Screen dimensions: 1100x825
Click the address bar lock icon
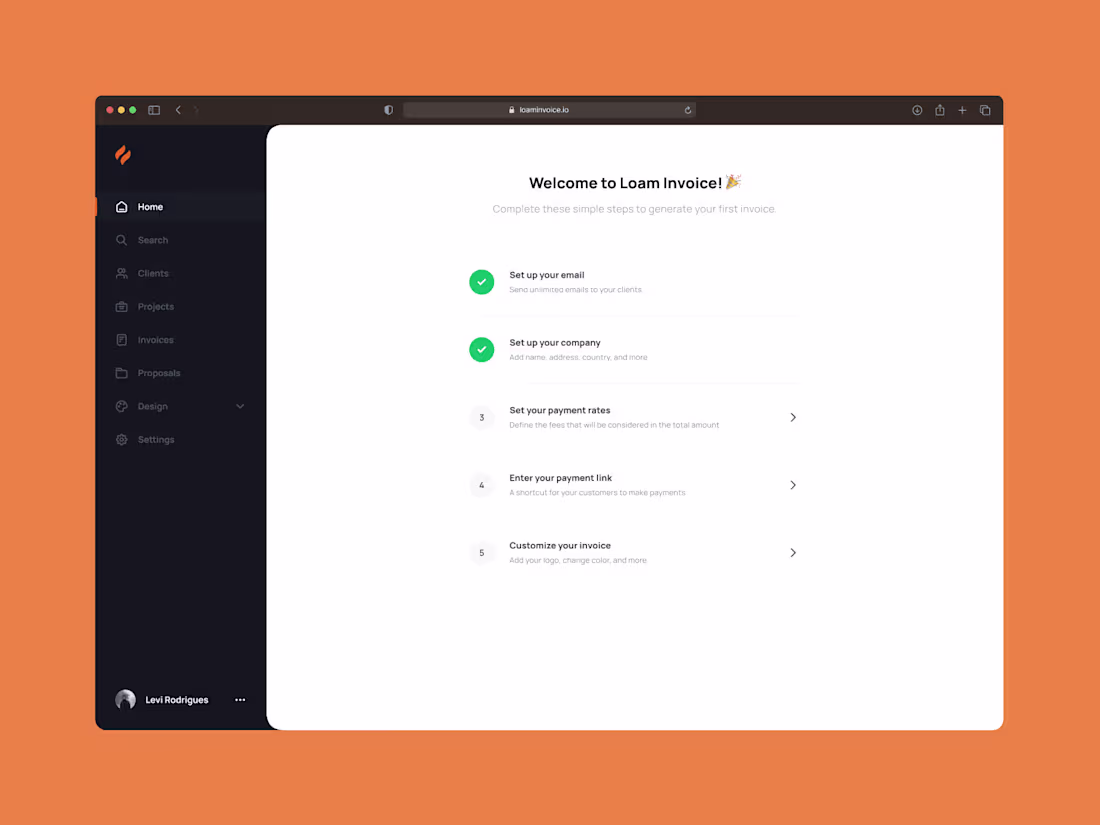pos(511,110)
